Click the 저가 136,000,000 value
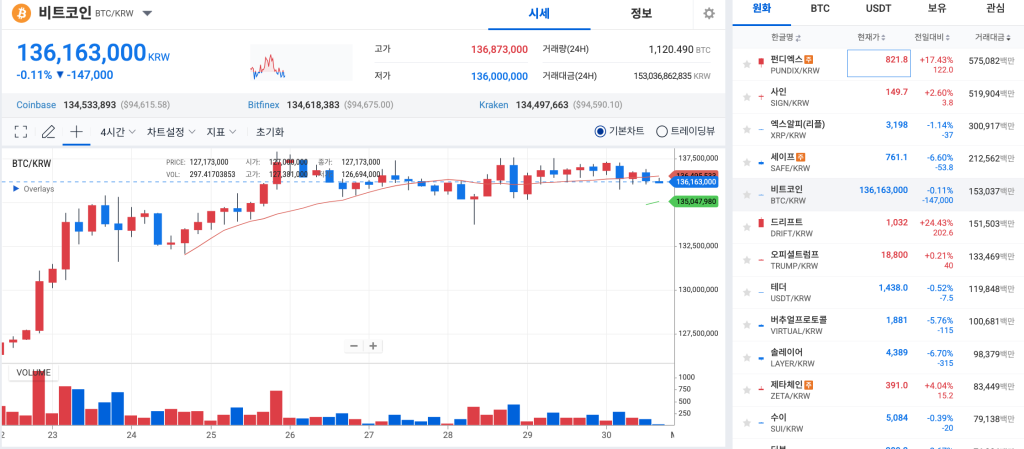1024x449 pixels. pos(500,76)
